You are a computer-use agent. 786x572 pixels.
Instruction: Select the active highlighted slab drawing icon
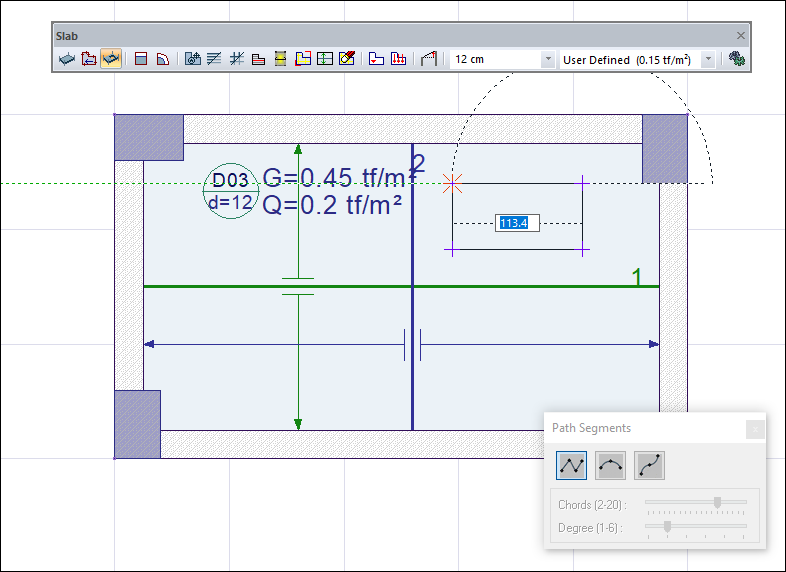pos(111,59)
